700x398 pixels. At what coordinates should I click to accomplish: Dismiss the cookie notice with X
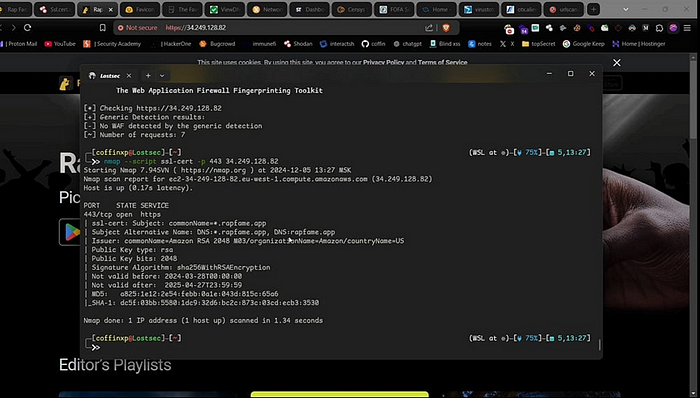coord(617,63)
